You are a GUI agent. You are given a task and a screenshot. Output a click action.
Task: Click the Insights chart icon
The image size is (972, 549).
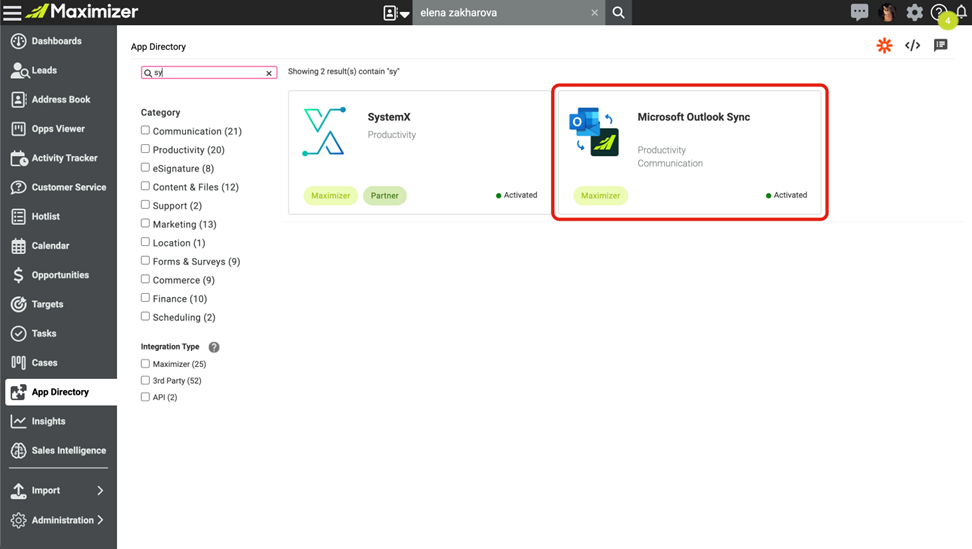click(19, 421)
